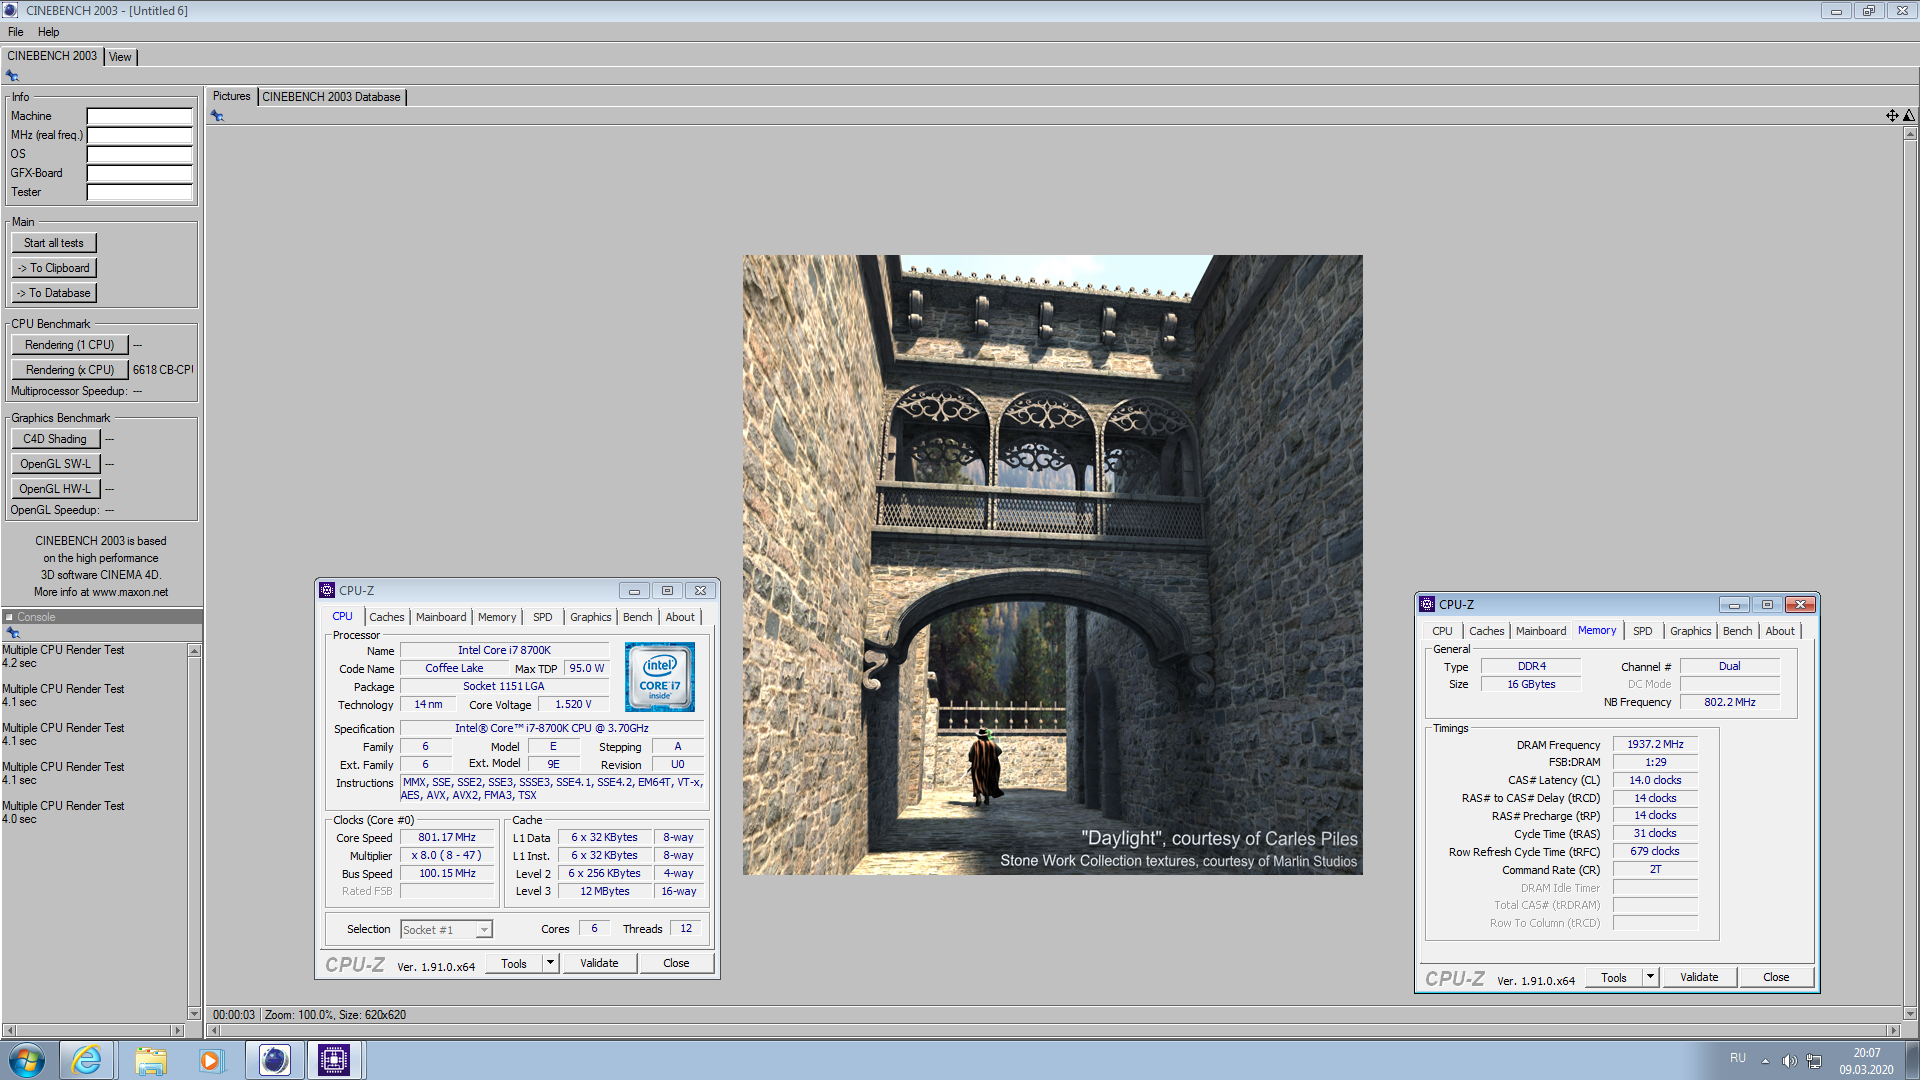Select the Pictures tab
1920x1080 pixels.
[231, 96]
